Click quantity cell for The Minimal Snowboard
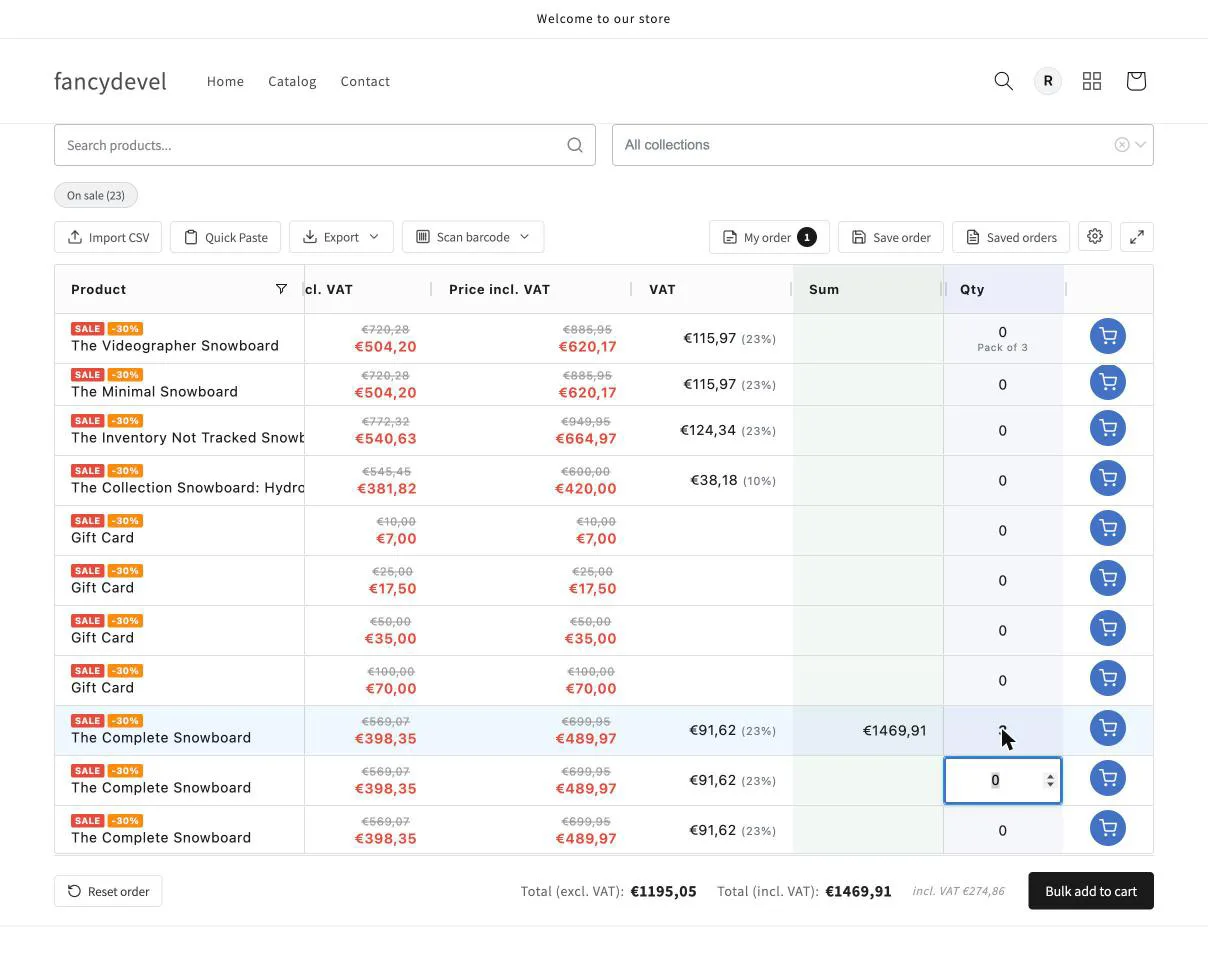This screenshot has width=1208, height=974. [1002, 384]
